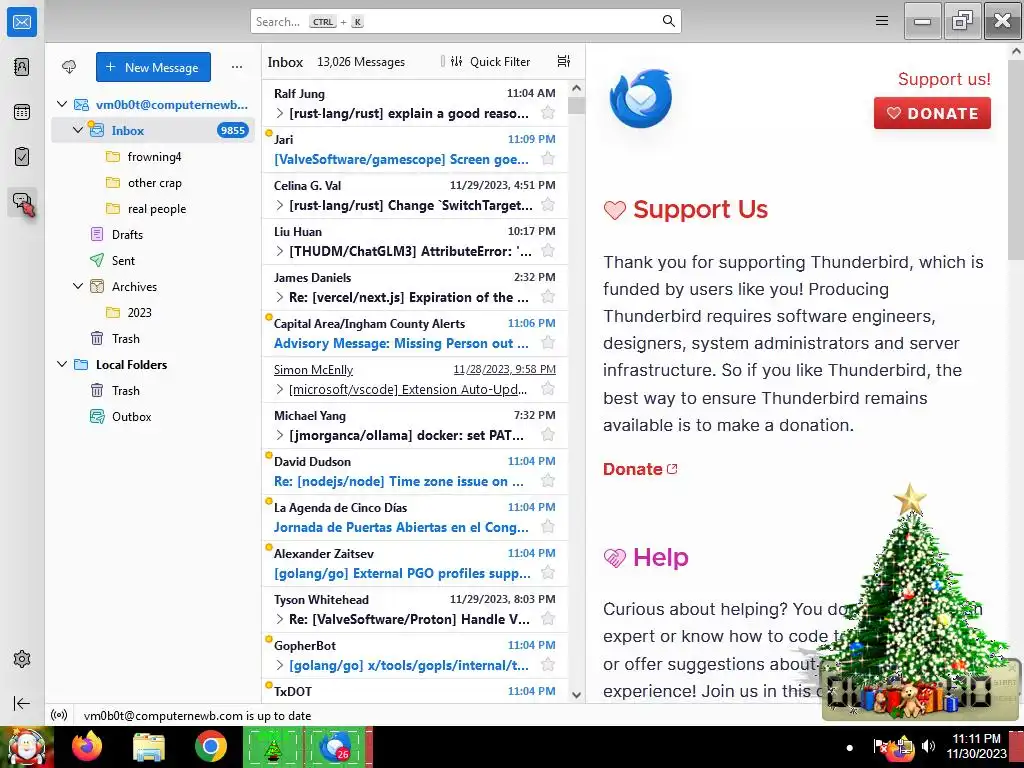Click start page scrollbar thumb
Image resolution: width=1024 pixels, height=768 pixels.
click(x=1016, y=160)
